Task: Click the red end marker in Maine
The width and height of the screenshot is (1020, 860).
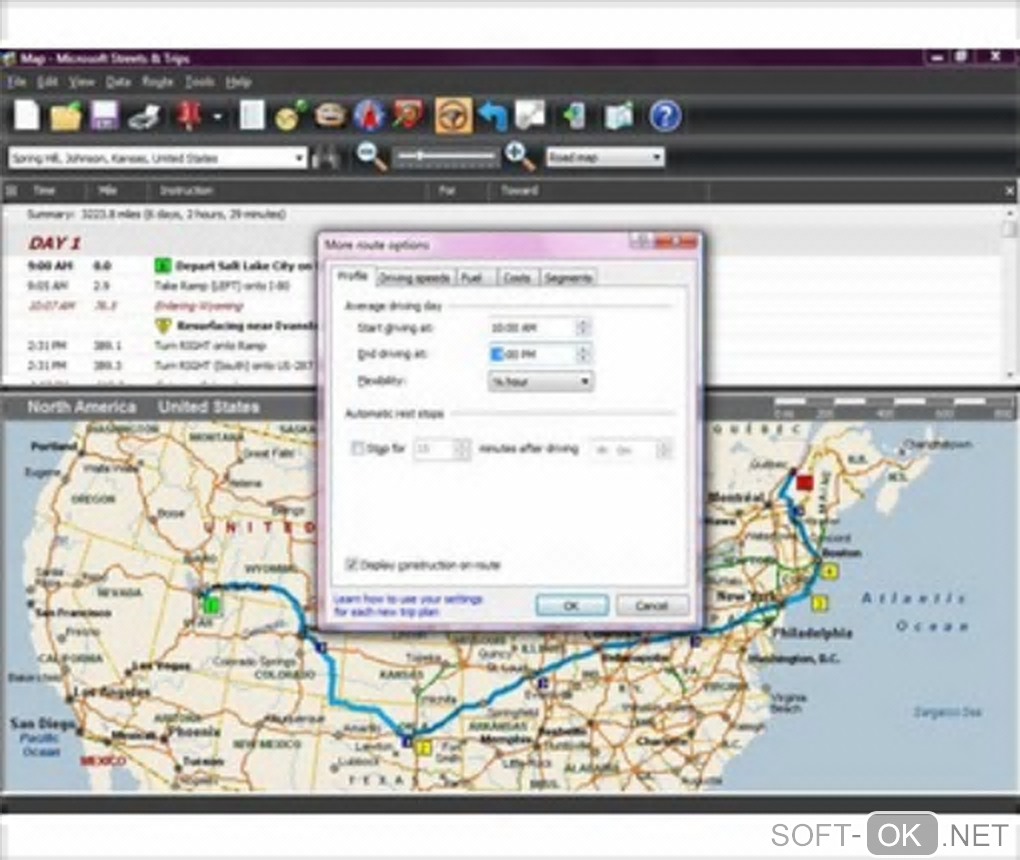Action: pyautogui.click(x=805, y=483)
